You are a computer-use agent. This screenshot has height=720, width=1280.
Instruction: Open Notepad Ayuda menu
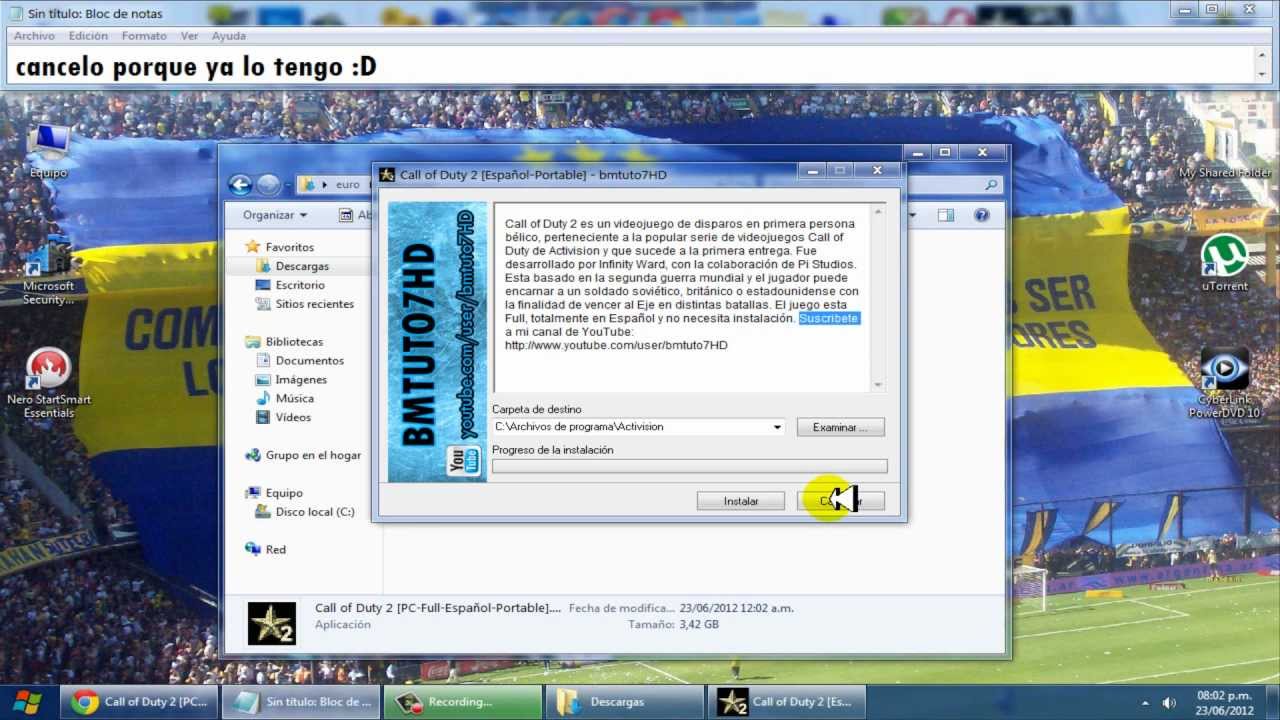coord(229,36)
